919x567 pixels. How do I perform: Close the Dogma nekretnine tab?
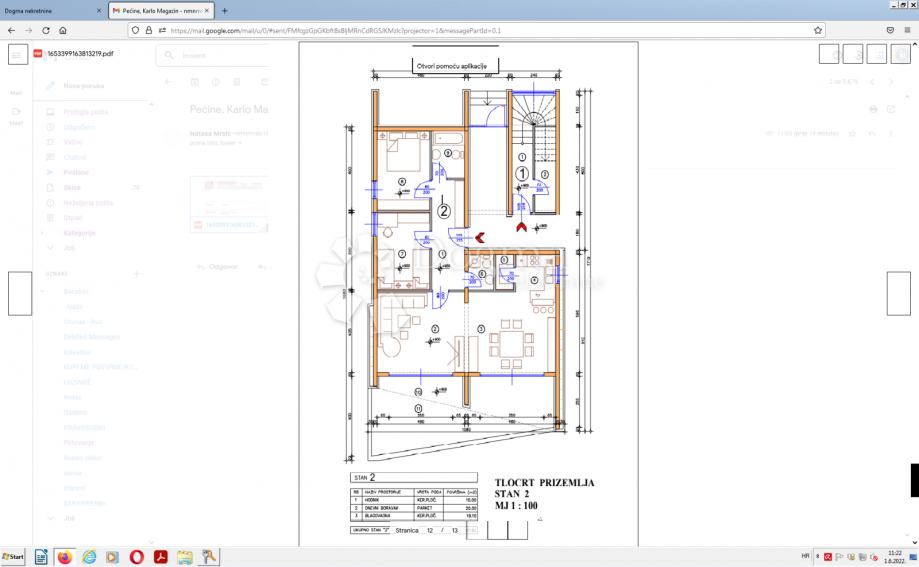coord(98,10)
